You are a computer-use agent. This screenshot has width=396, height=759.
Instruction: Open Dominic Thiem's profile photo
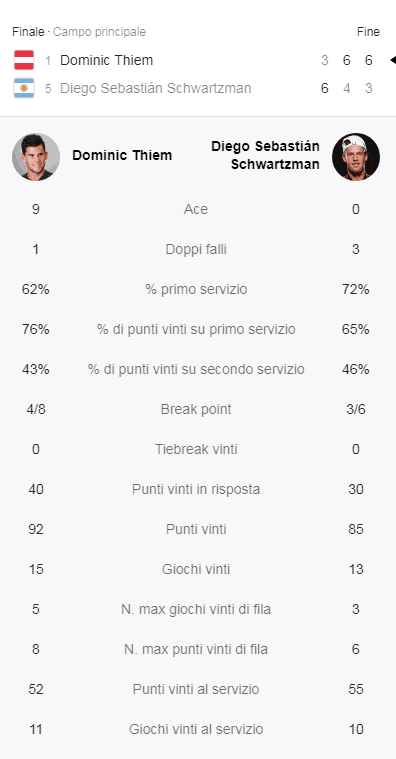pos(36,157)
